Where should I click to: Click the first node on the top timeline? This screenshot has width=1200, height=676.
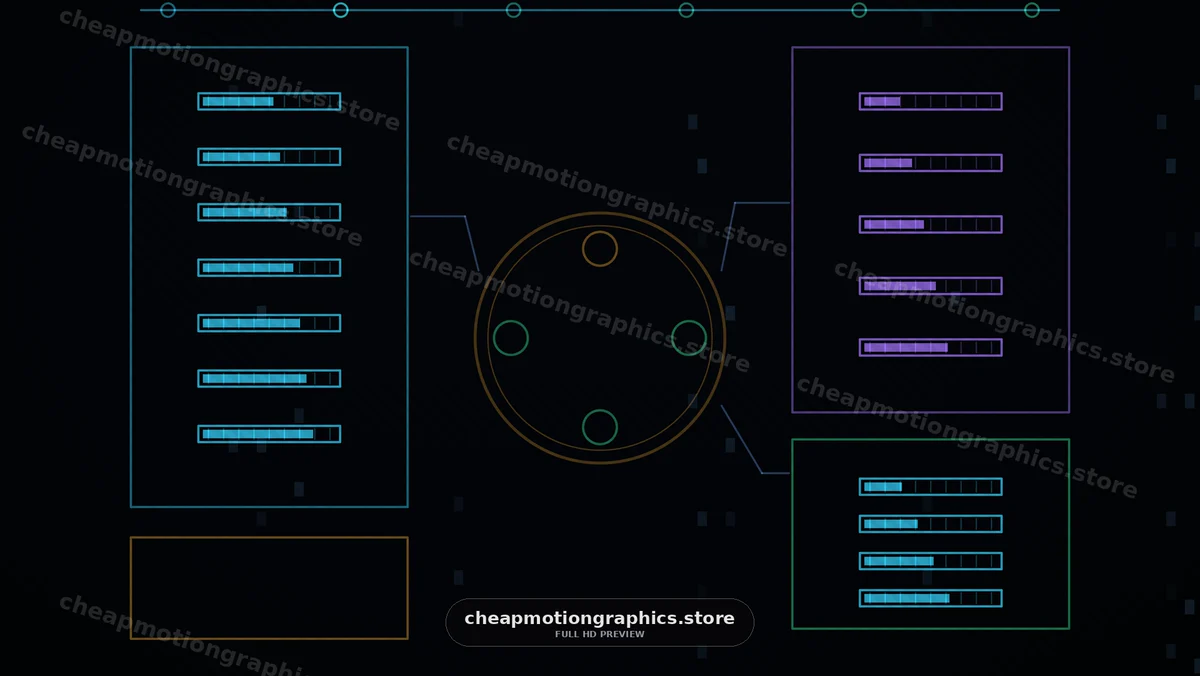click(168, 10)
